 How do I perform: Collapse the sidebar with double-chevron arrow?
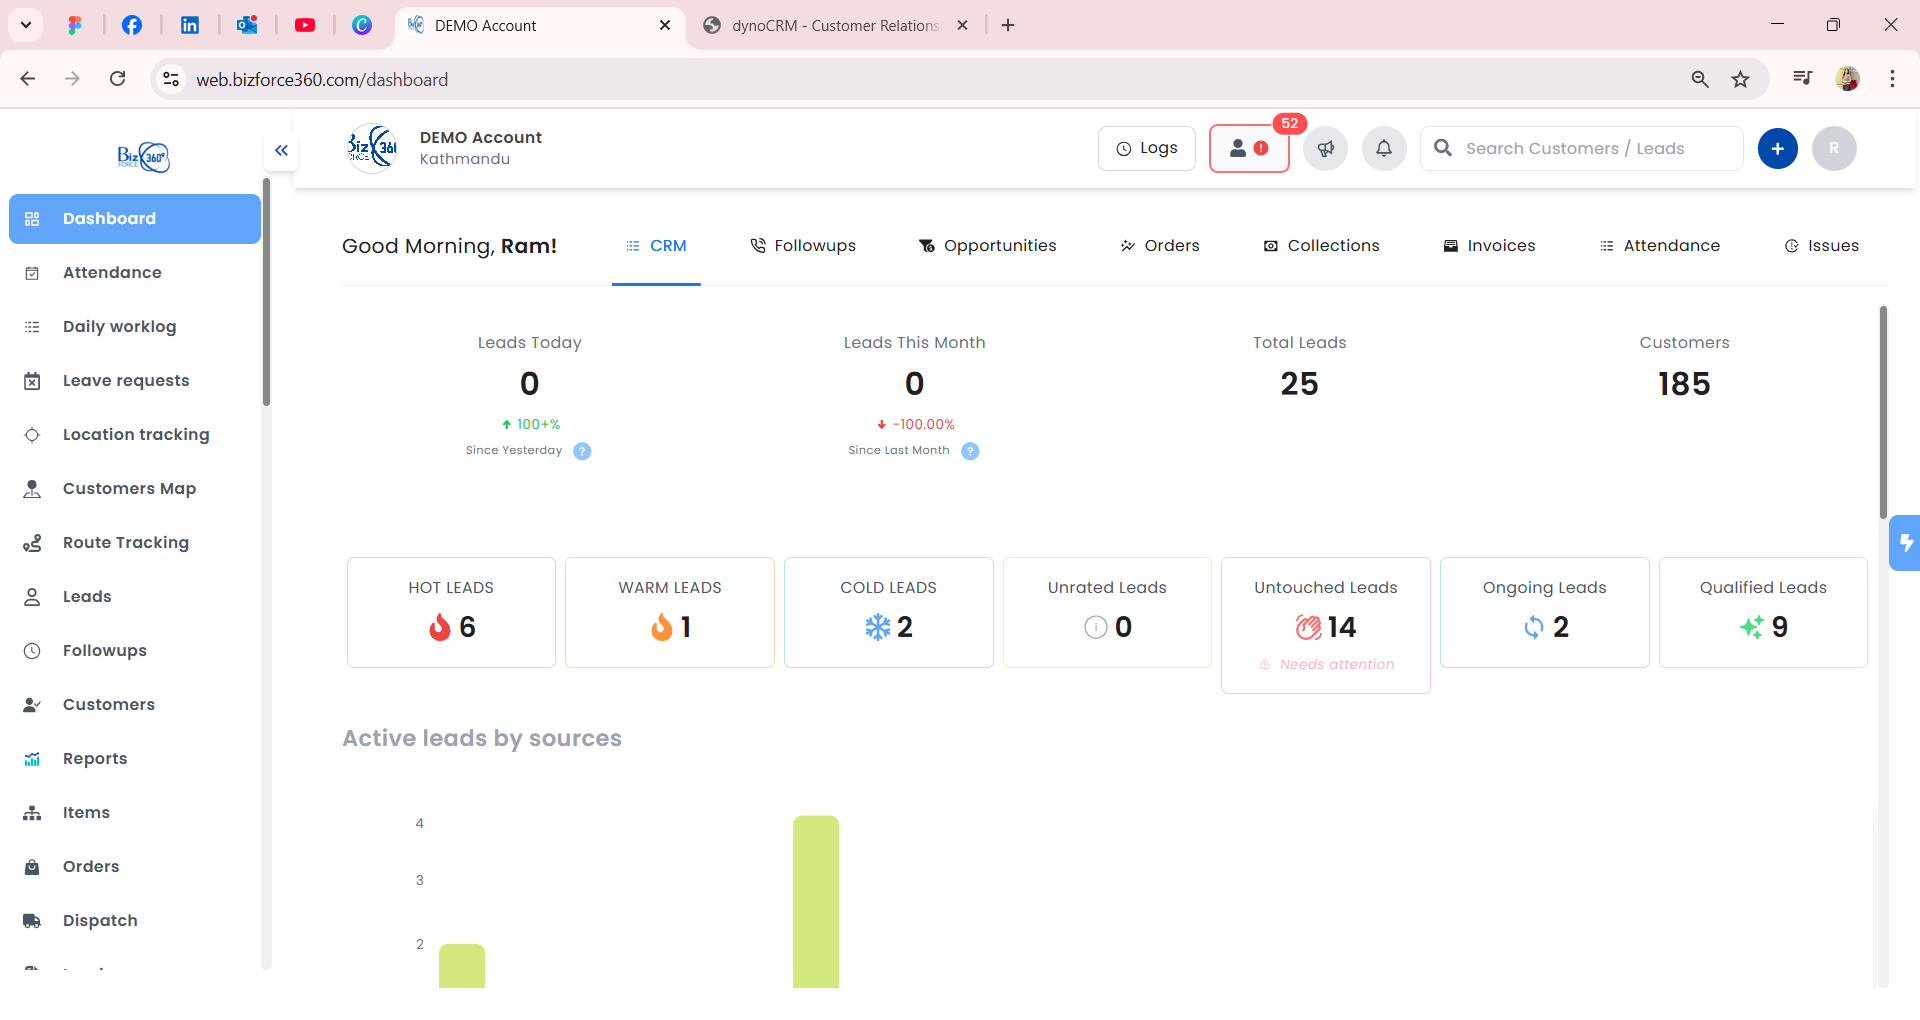281,150
